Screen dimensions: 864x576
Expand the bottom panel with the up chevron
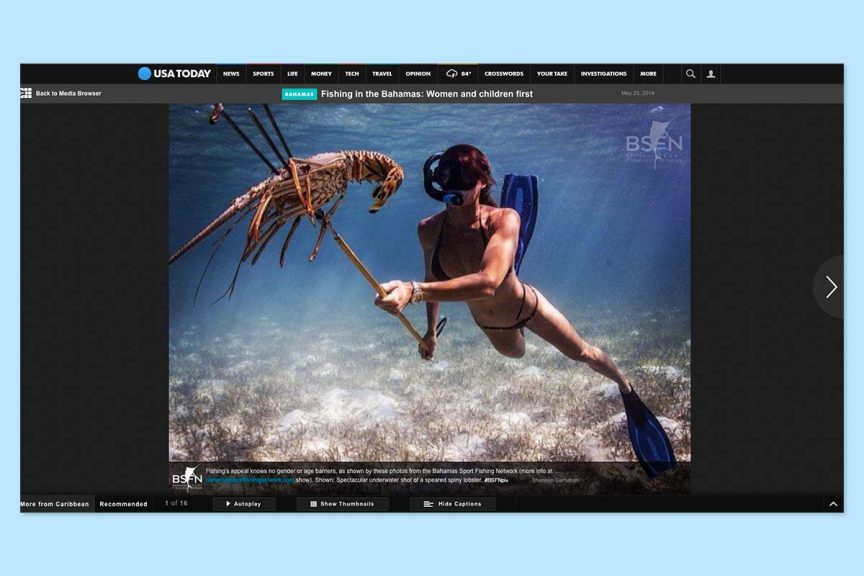click(833, 504)
